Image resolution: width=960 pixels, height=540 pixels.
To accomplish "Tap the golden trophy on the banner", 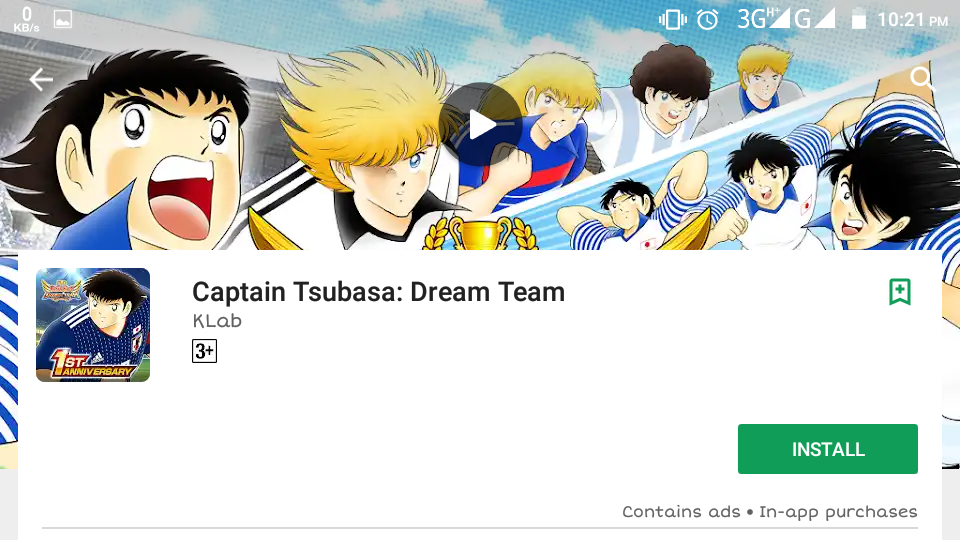I will (x=481, y=233).
